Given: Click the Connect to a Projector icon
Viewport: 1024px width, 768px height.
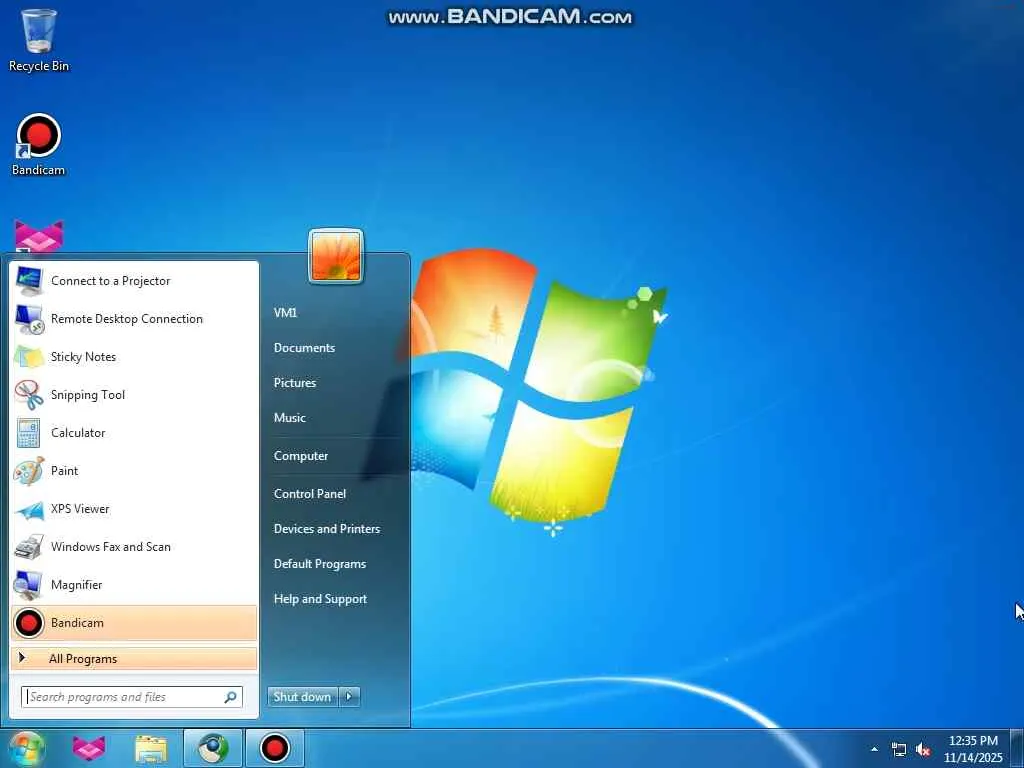Looking at the screenshot, I should click(29, 281).
